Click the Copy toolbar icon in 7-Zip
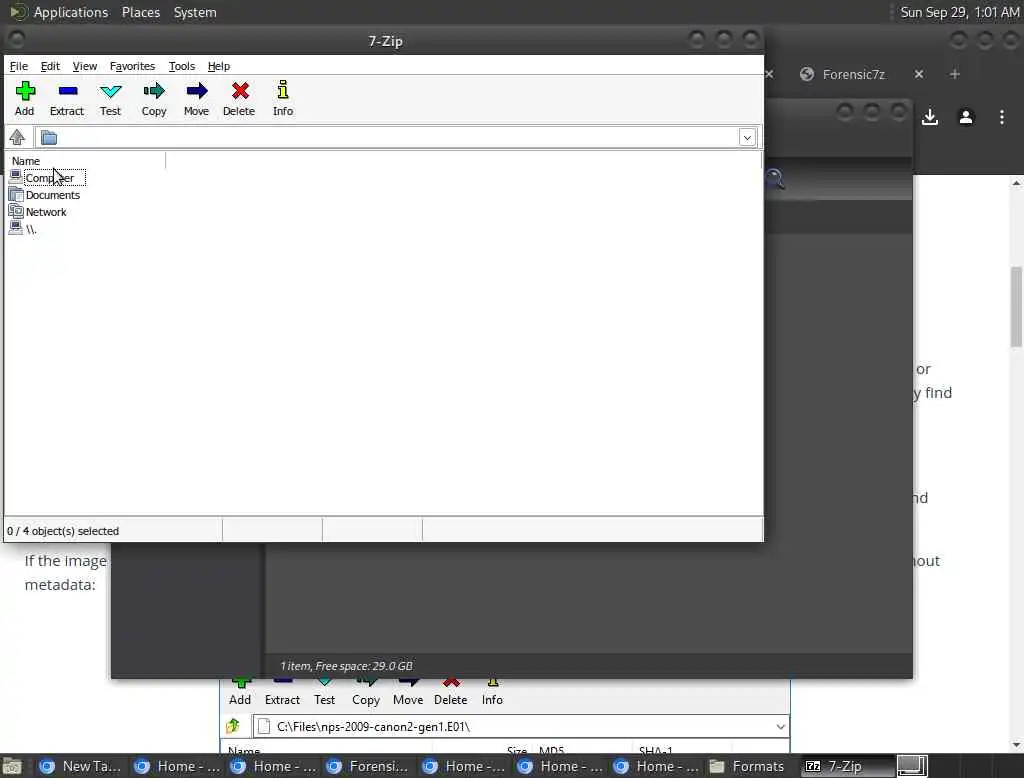 click(154, 99)
